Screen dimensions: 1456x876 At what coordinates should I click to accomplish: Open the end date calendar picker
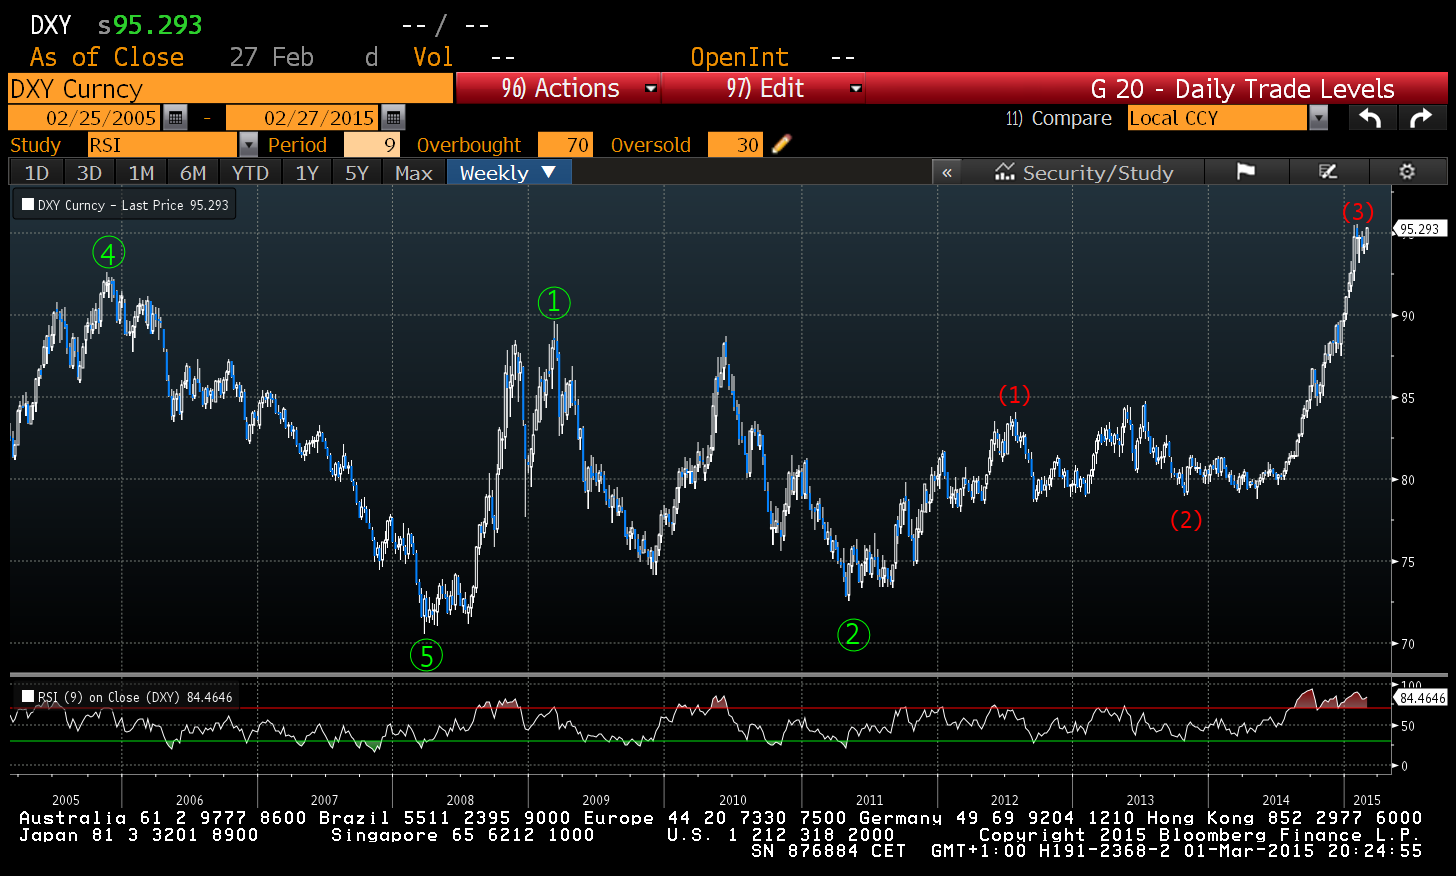click(393, 118)
